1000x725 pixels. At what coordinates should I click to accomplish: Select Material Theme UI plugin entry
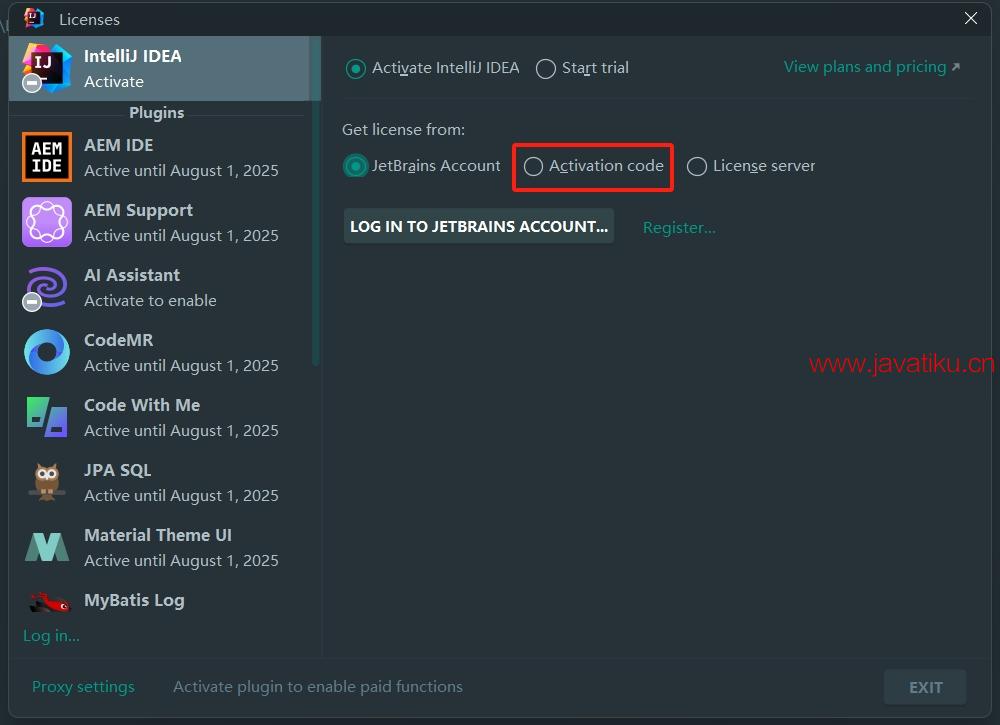(x=159, y=548)
